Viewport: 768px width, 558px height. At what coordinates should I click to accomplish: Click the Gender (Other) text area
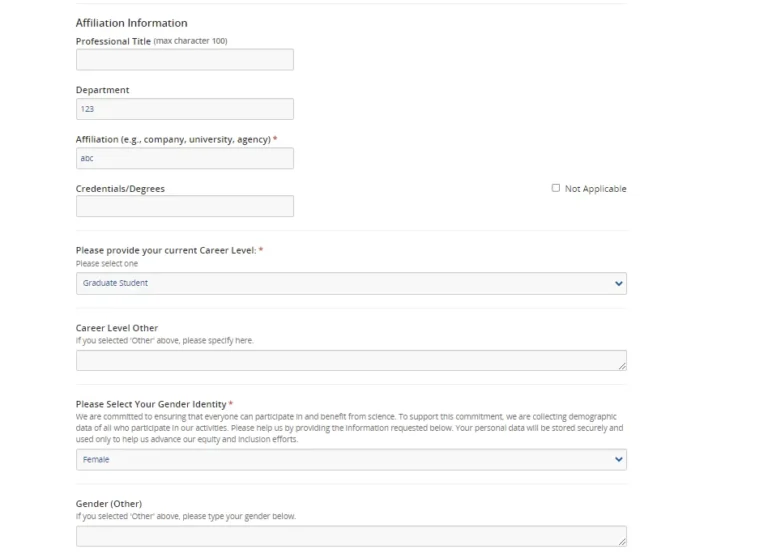[x=350, y=536]
